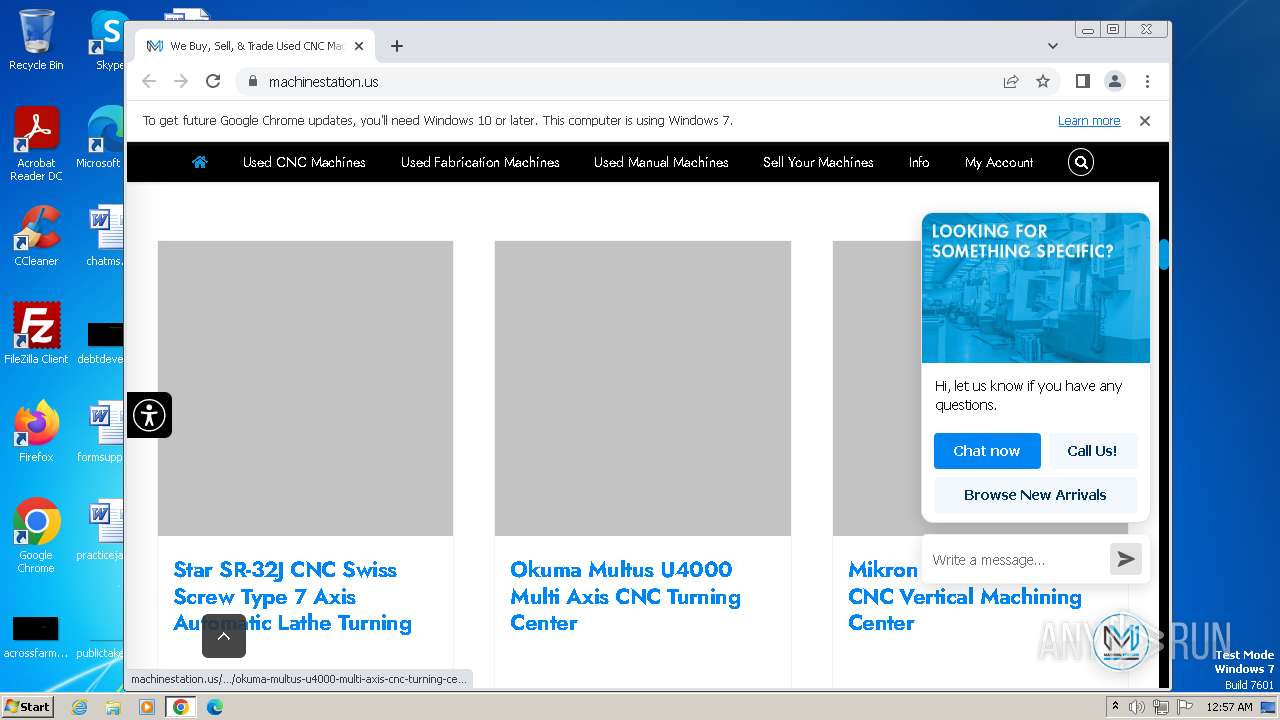Open the Okuma Multus U4000 listing title
The width and height of the screenshot is (1280, 720).
click(625, 596)
